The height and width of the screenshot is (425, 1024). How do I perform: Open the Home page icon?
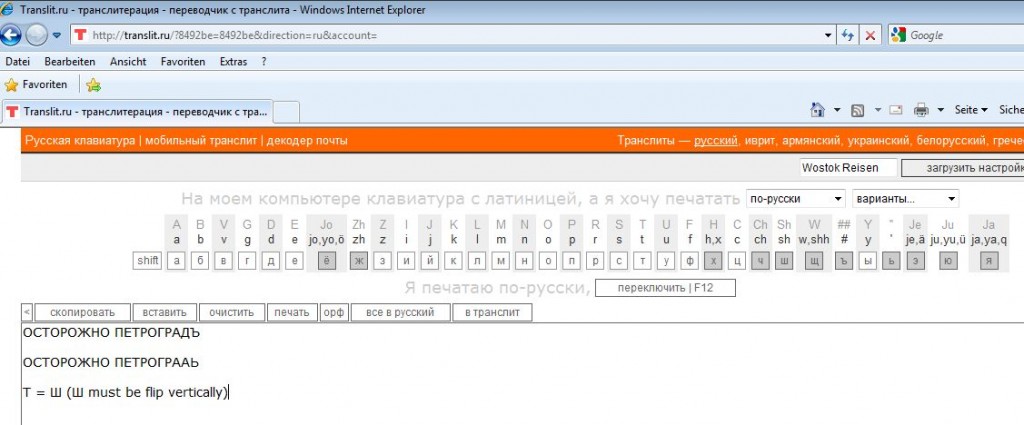817,110
